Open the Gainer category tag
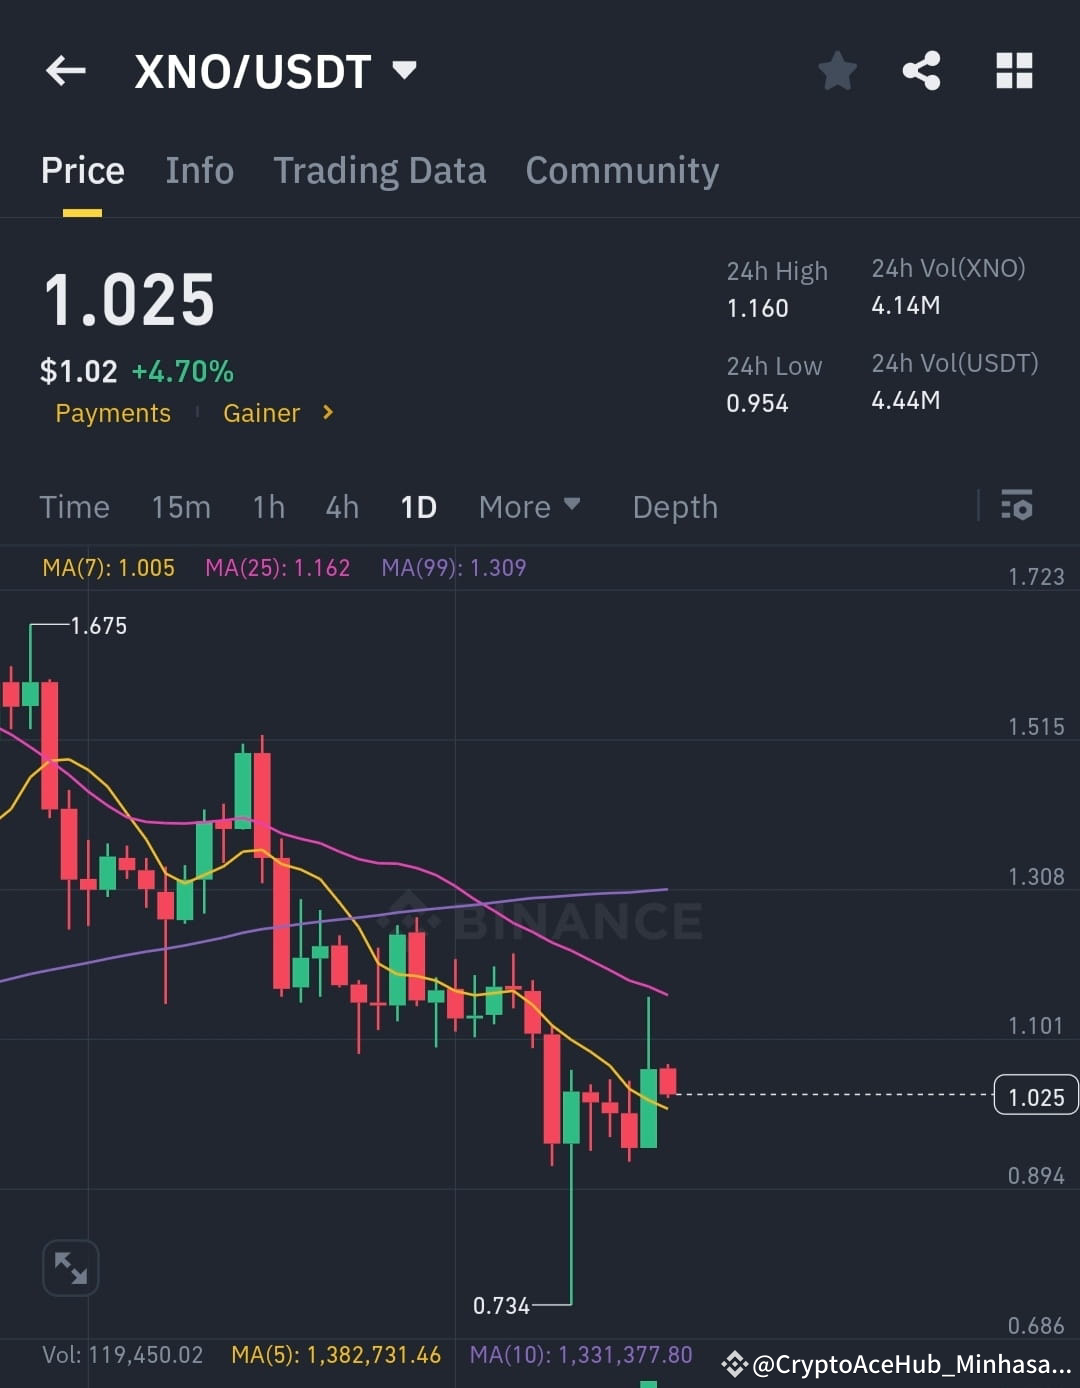 tap(261, 413)
